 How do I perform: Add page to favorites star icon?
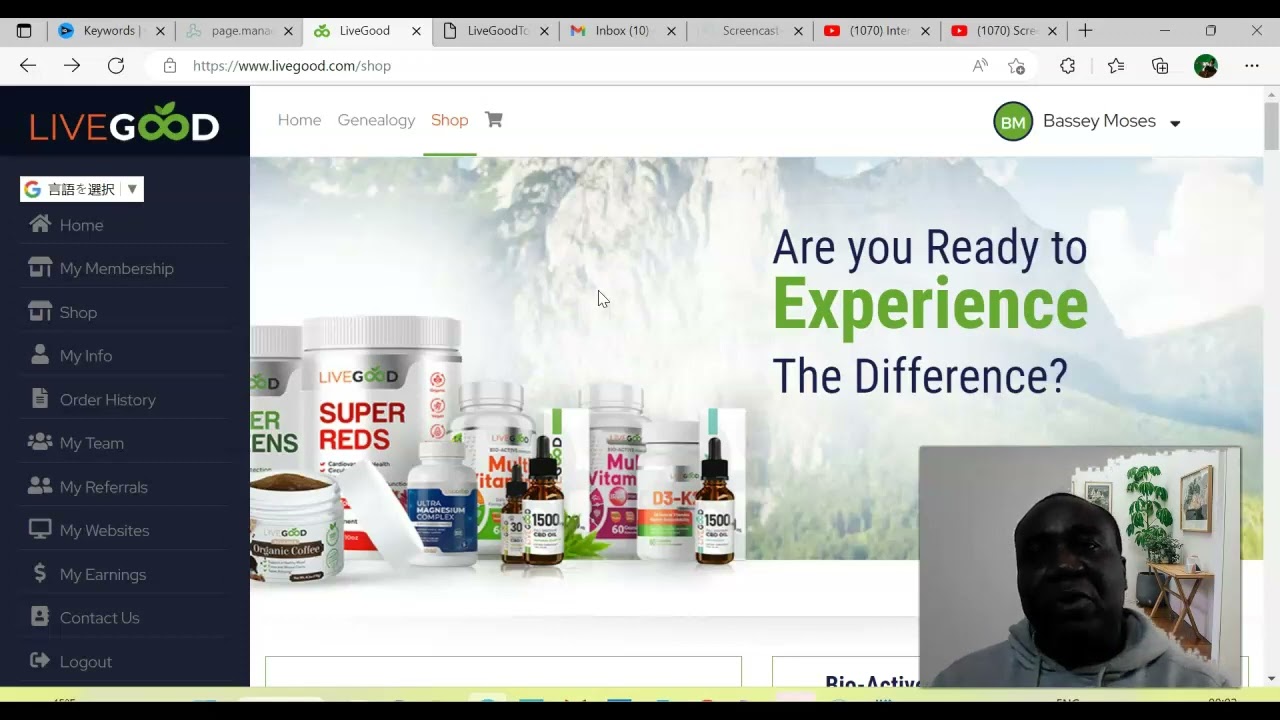coord(1017,66)
